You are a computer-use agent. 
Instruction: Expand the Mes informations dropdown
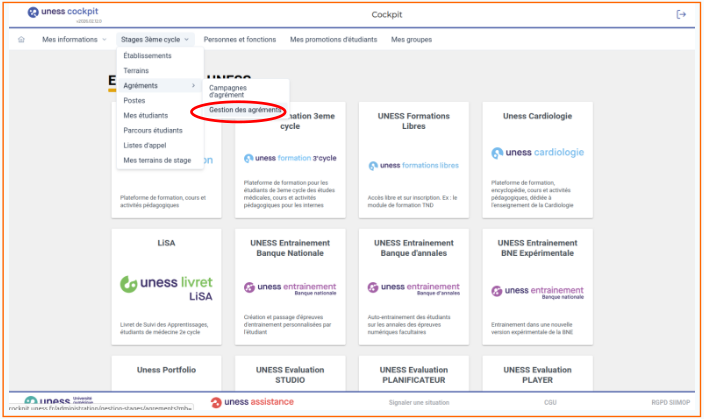click(x=74, y=40)
